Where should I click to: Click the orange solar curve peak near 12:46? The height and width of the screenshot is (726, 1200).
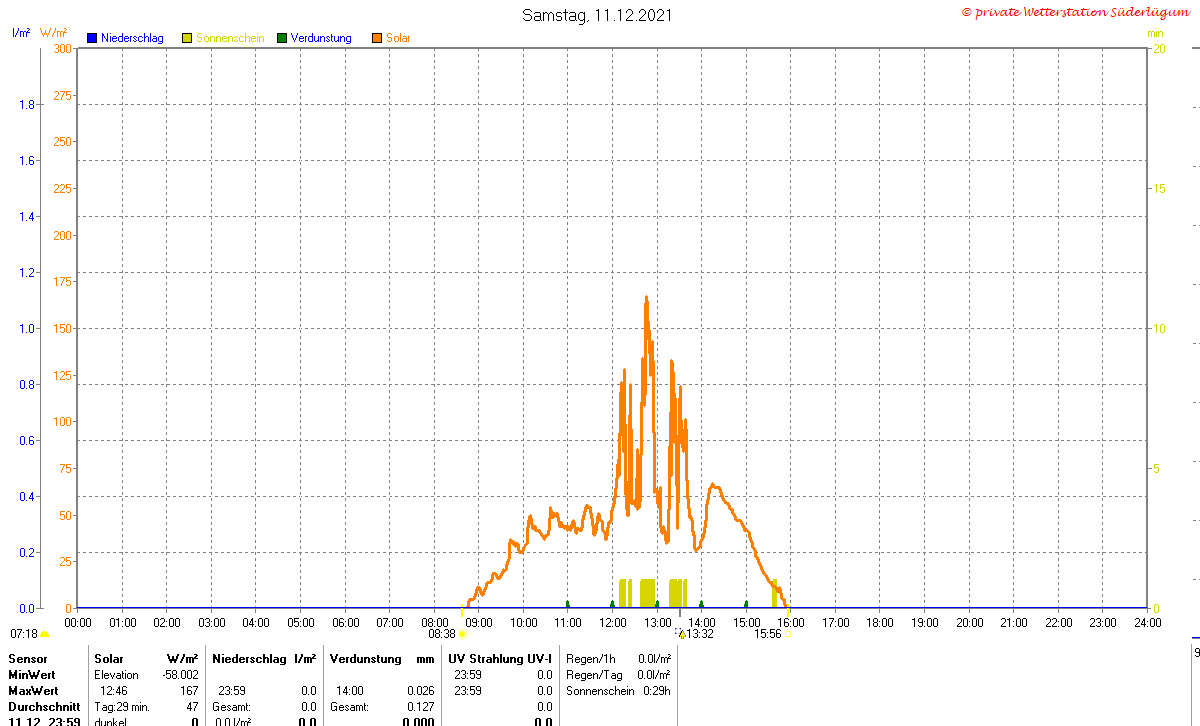pos(646,298)
